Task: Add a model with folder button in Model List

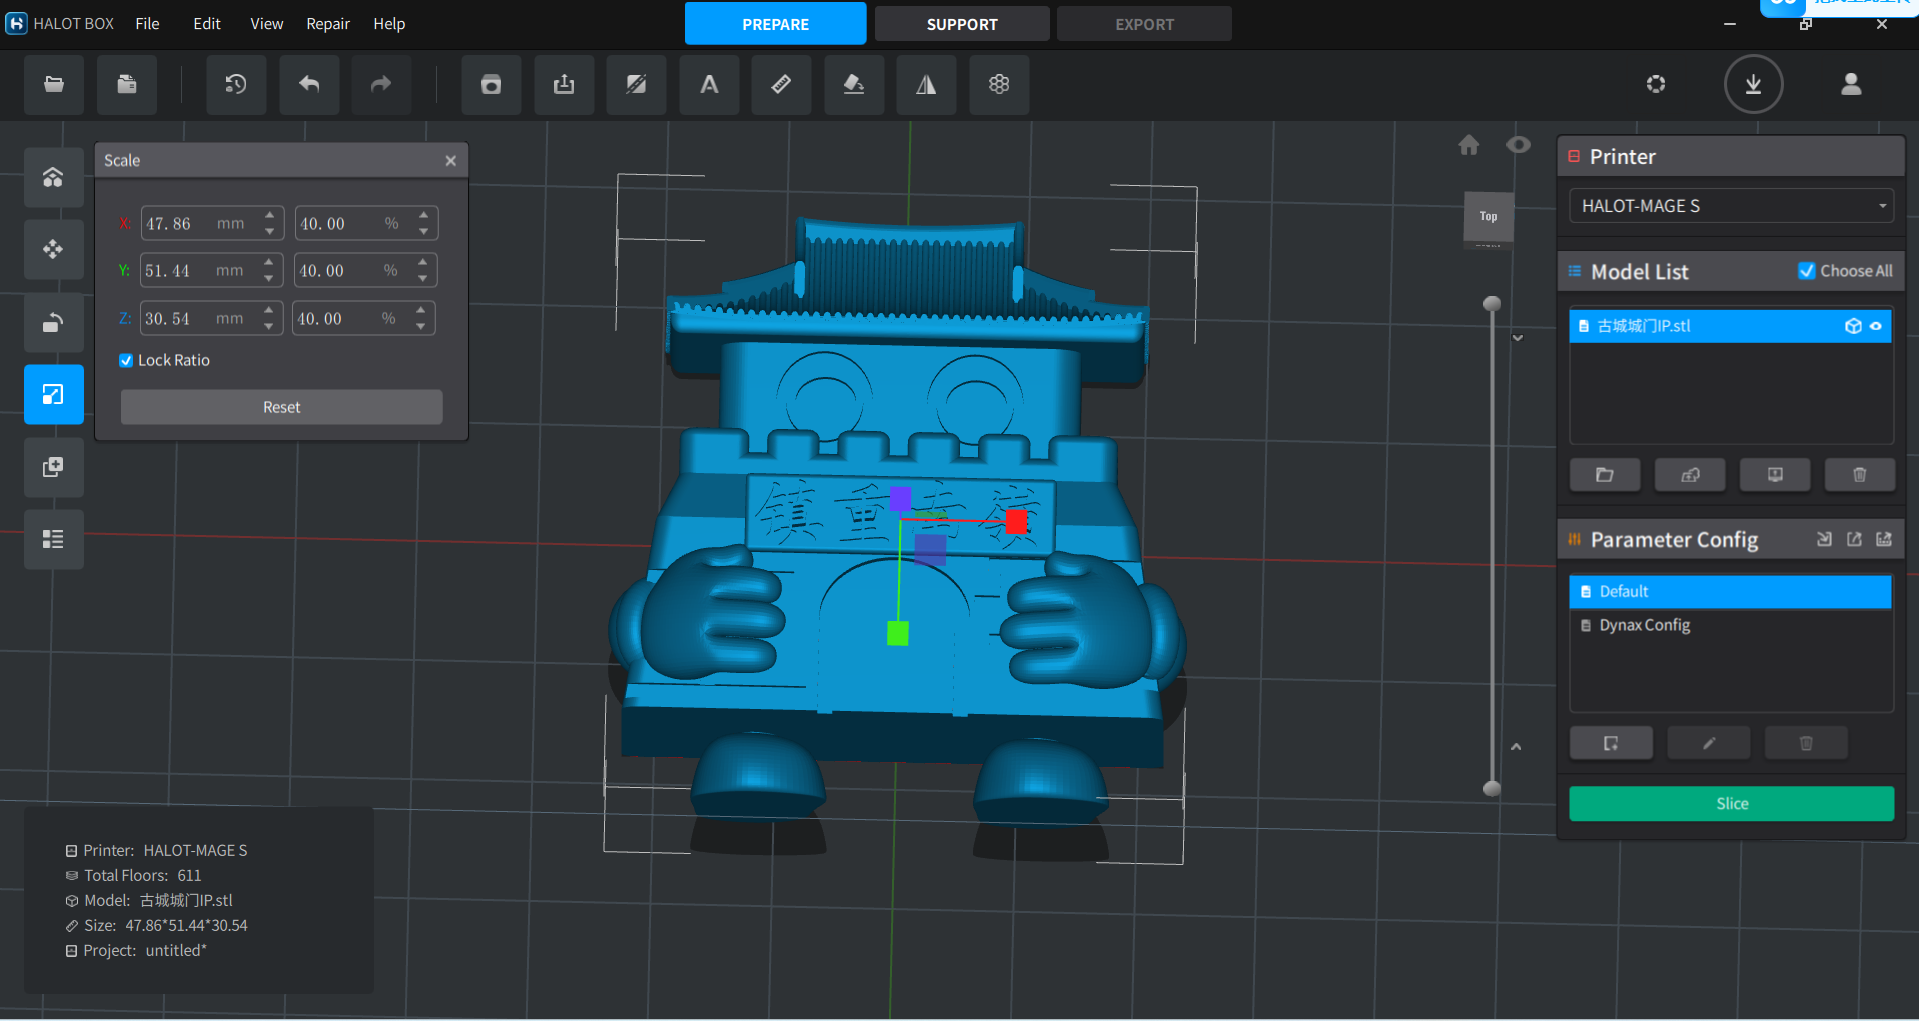Action: [1605, 475]
